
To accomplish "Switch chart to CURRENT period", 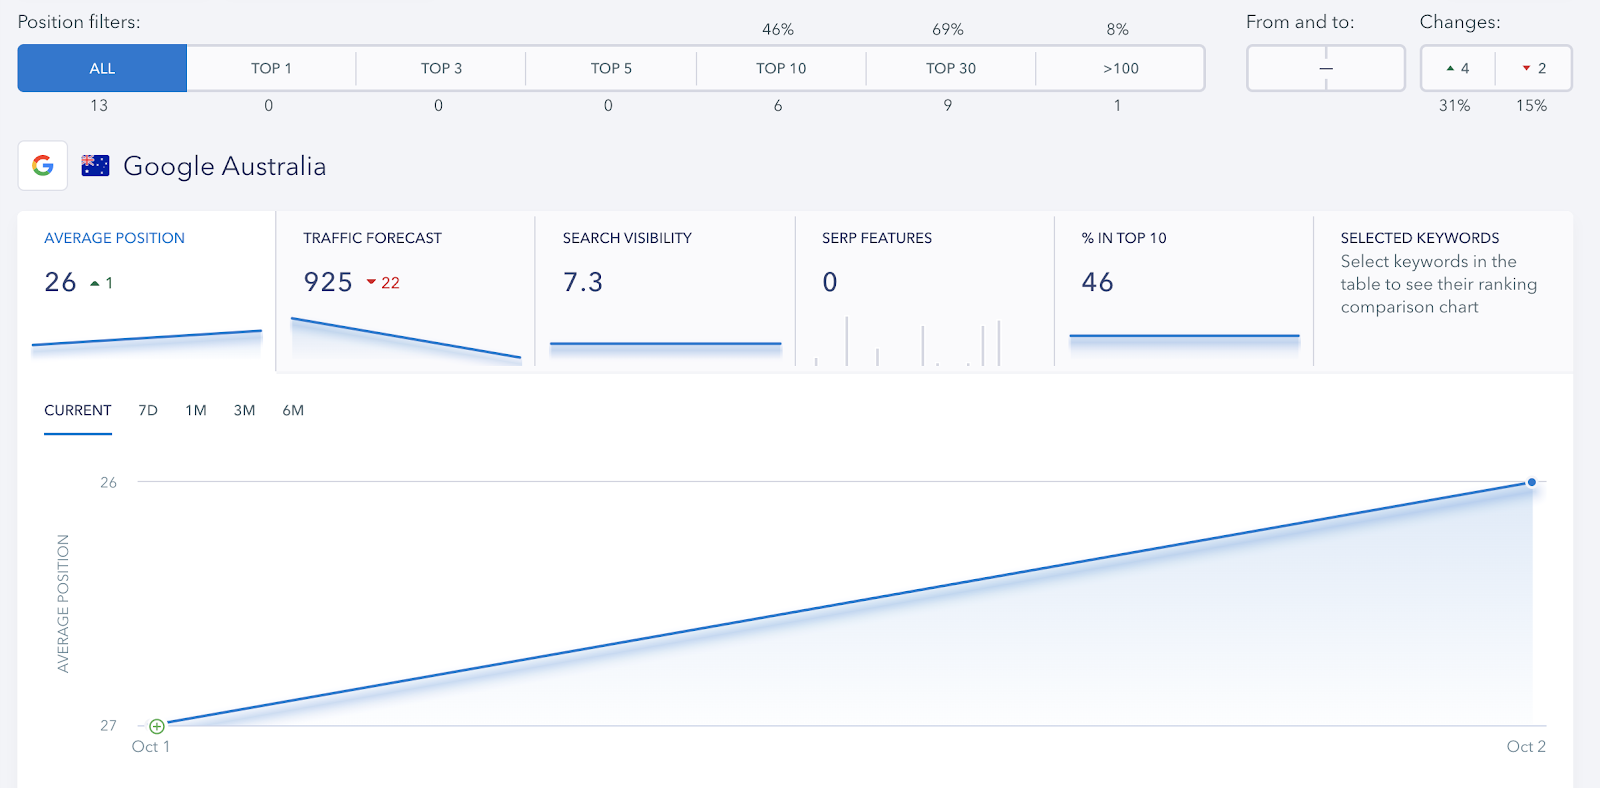I will (78, 411).
